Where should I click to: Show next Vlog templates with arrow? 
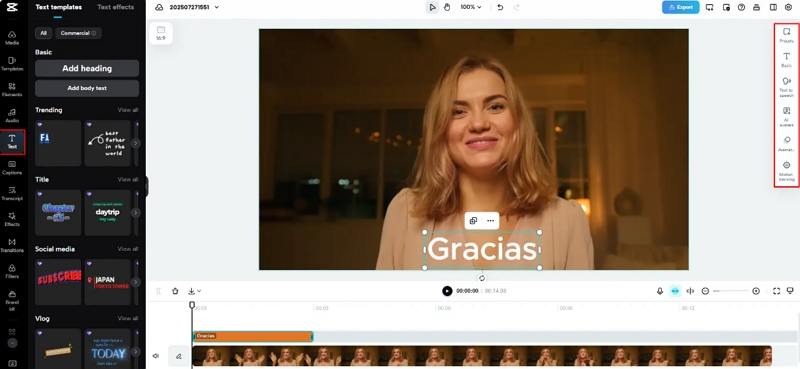pos(136,352)
